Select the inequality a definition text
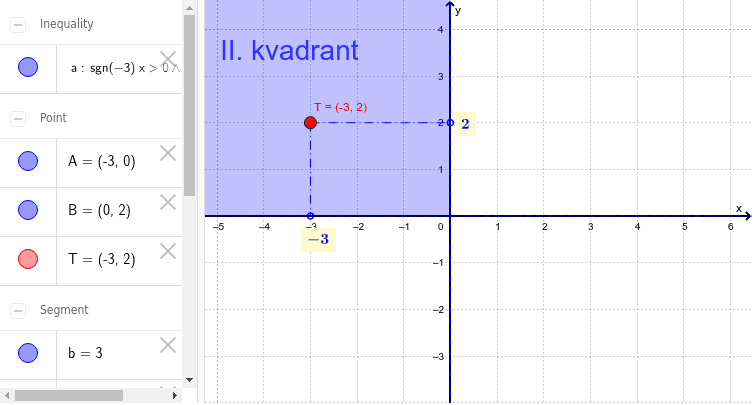The image size is (754, 405). click(x=126, y=68)
